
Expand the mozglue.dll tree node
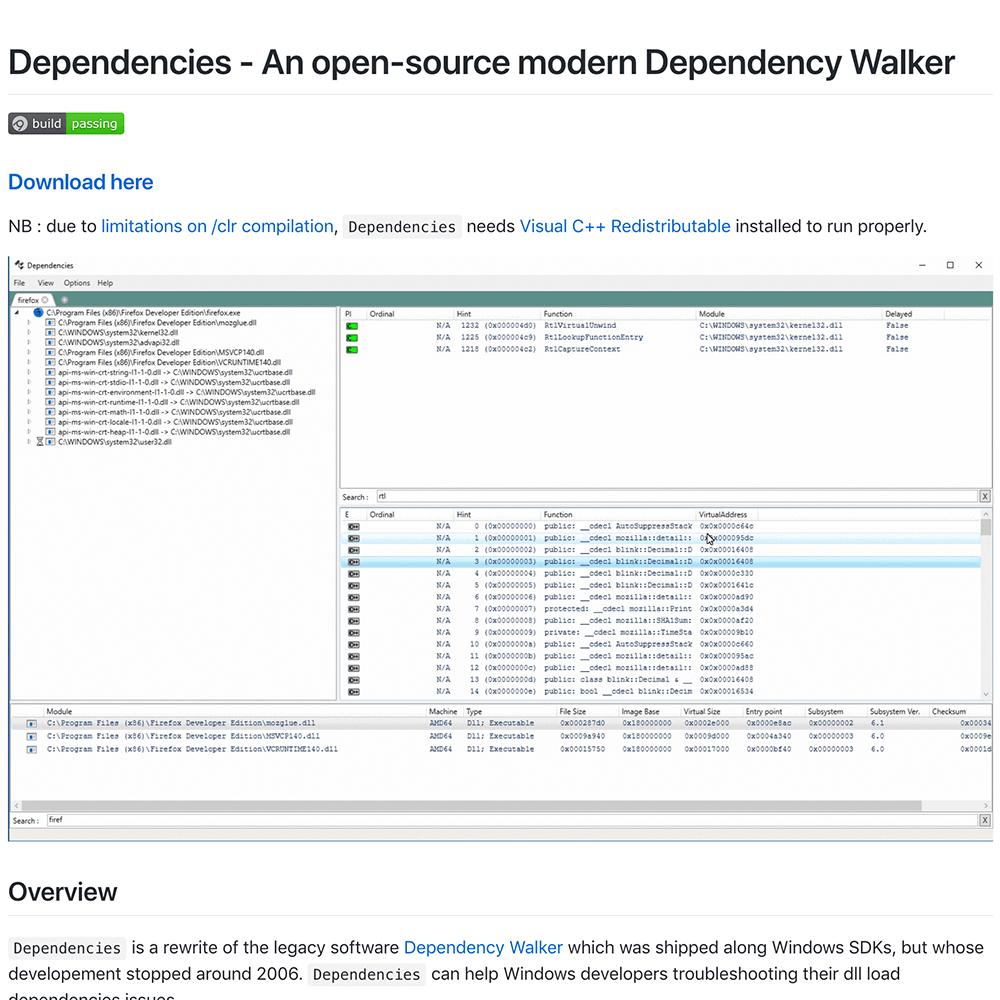tap(29, 323)
